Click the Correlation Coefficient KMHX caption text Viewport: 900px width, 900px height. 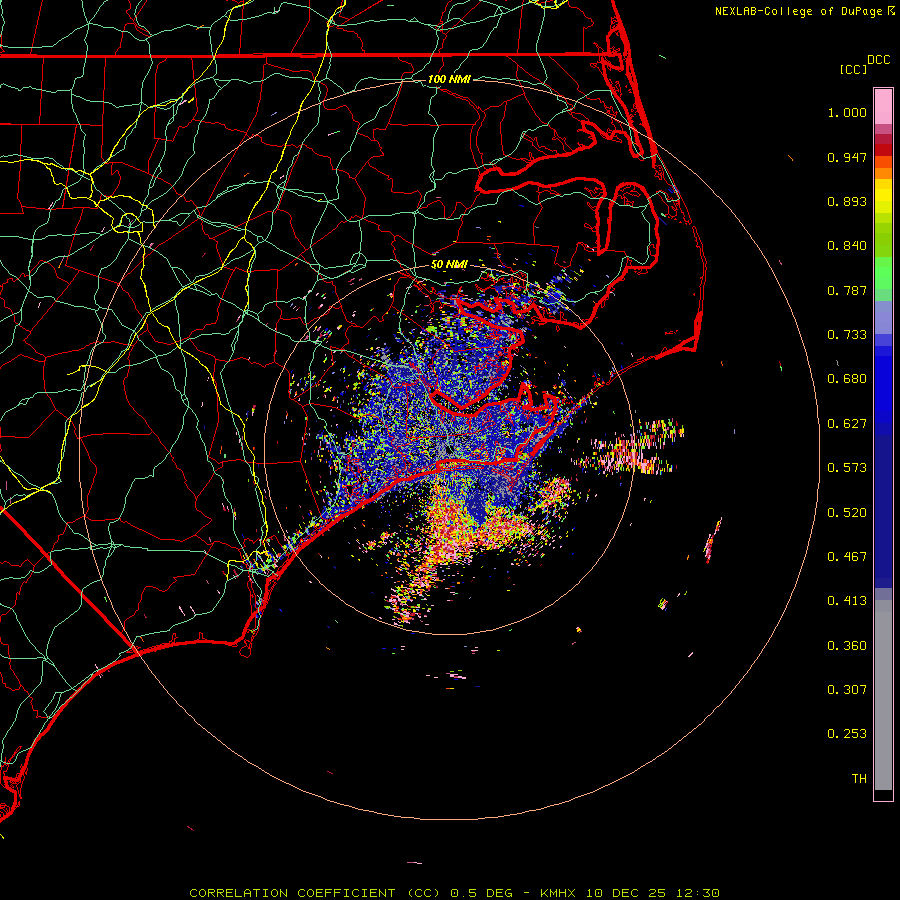[454, 893]
